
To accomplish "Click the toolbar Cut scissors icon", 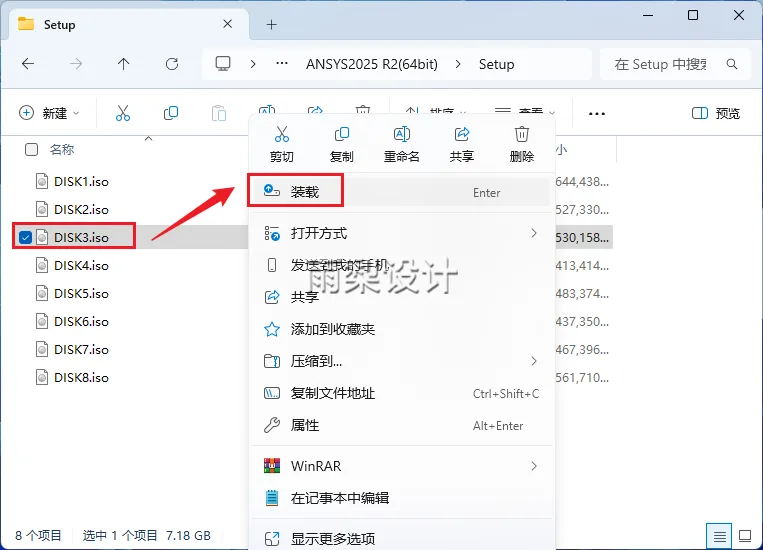I will [123, 113].
